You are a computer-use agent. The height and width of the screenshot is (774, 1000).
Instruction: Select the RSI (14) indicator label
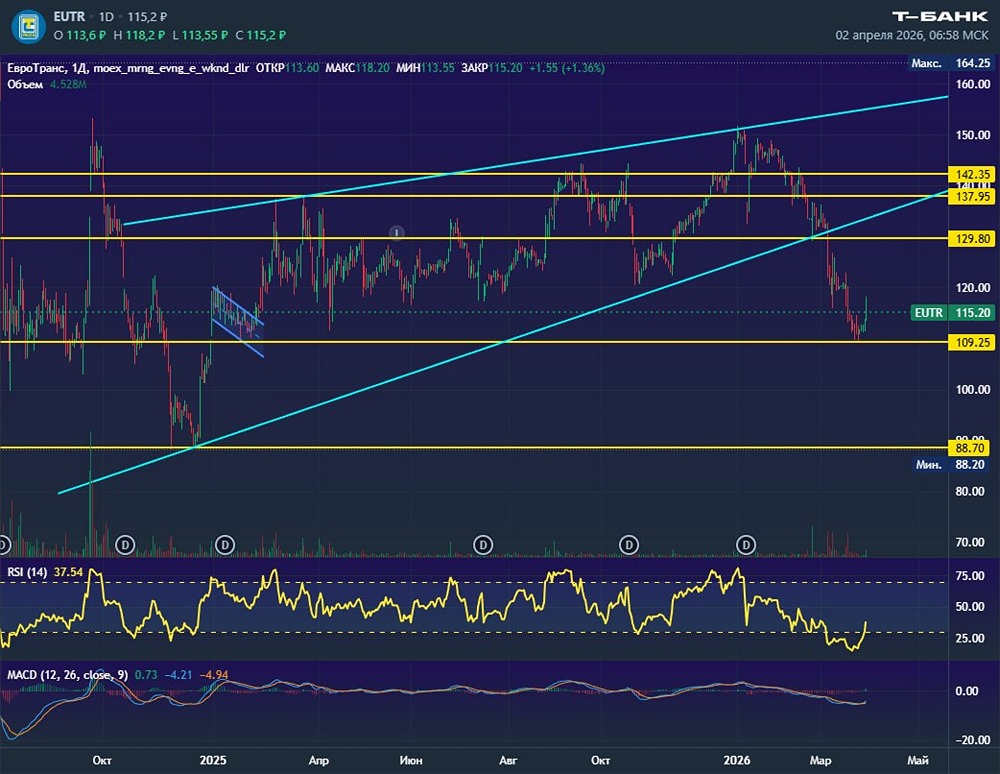pyautogui.click(x=27, y=571)
